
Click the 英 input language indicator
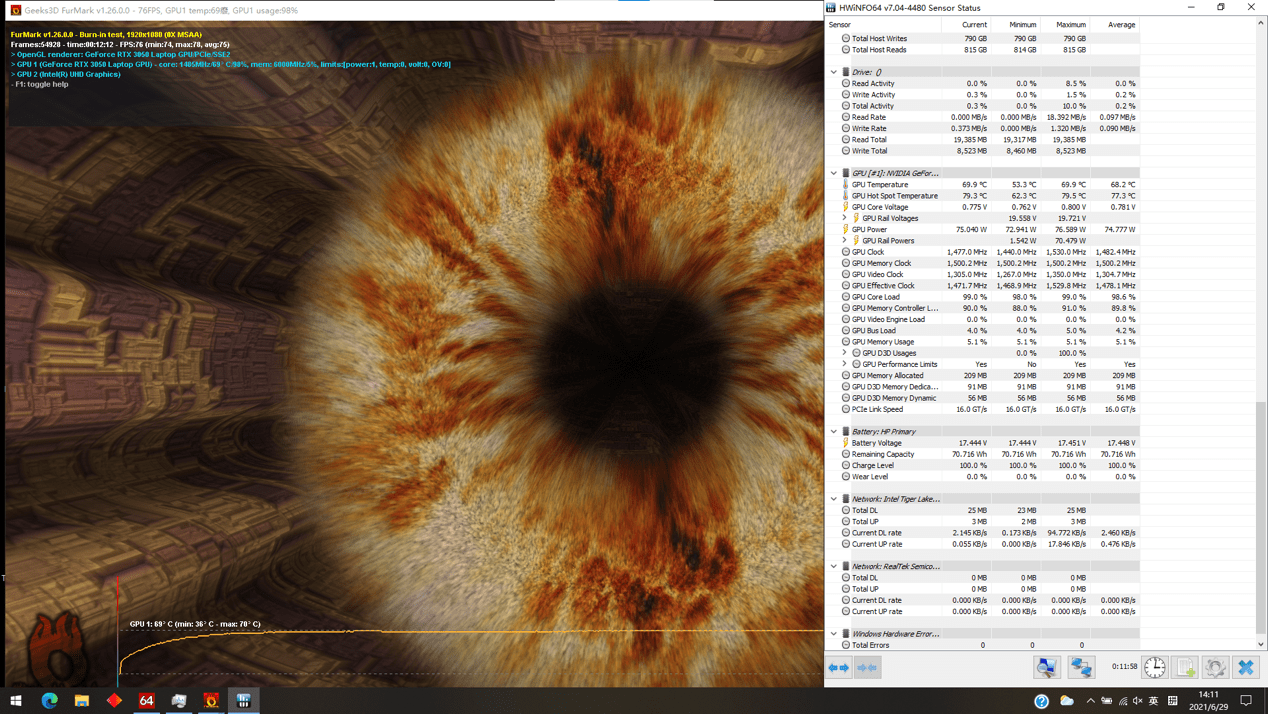pos(1154,701)
